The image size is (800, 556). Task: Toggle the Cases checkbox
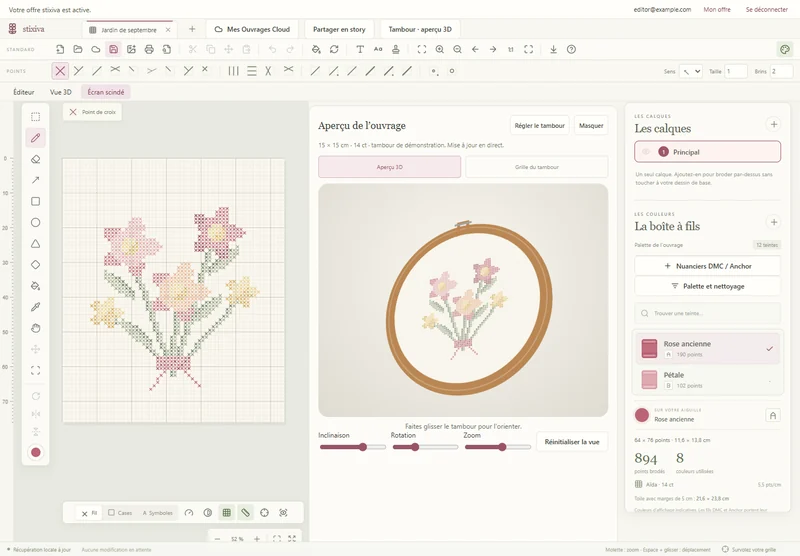(x=120, y=513)
